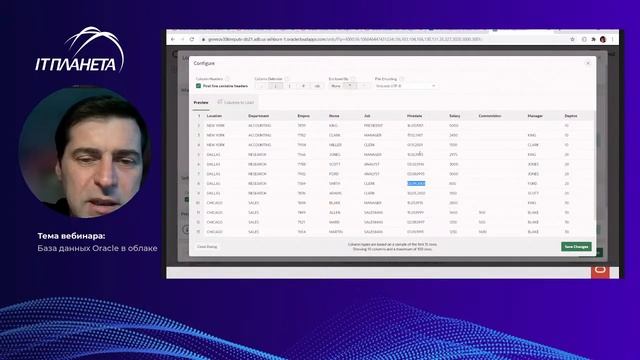Click the Hiredate column header
640x360 pixels.
pyautogui.click(x=415, y=116)
